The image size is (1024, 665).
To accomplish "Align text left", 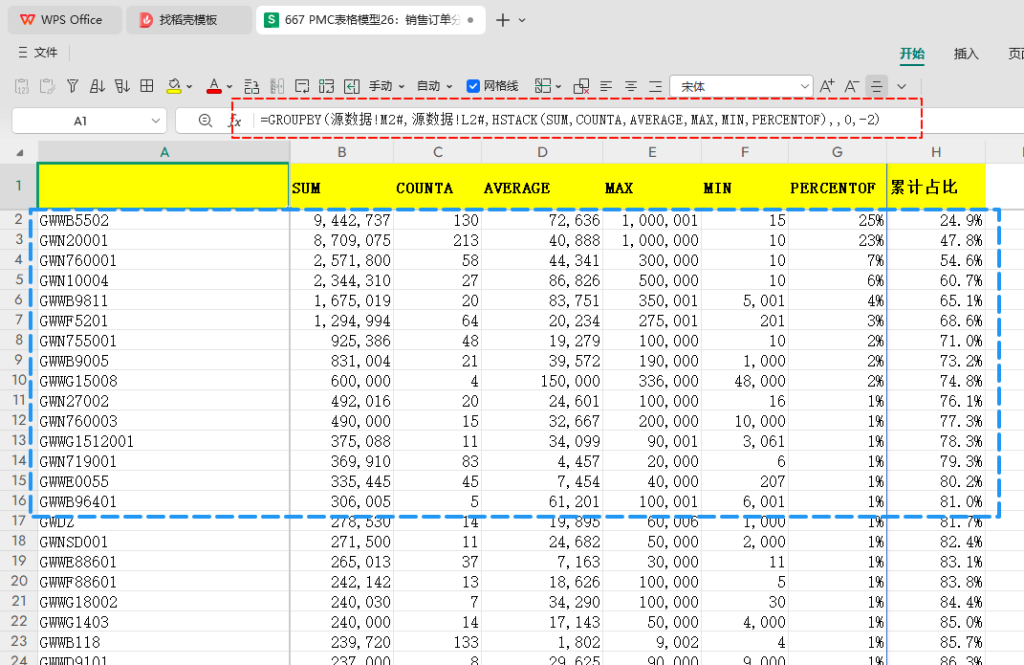I will coord(606,86).
